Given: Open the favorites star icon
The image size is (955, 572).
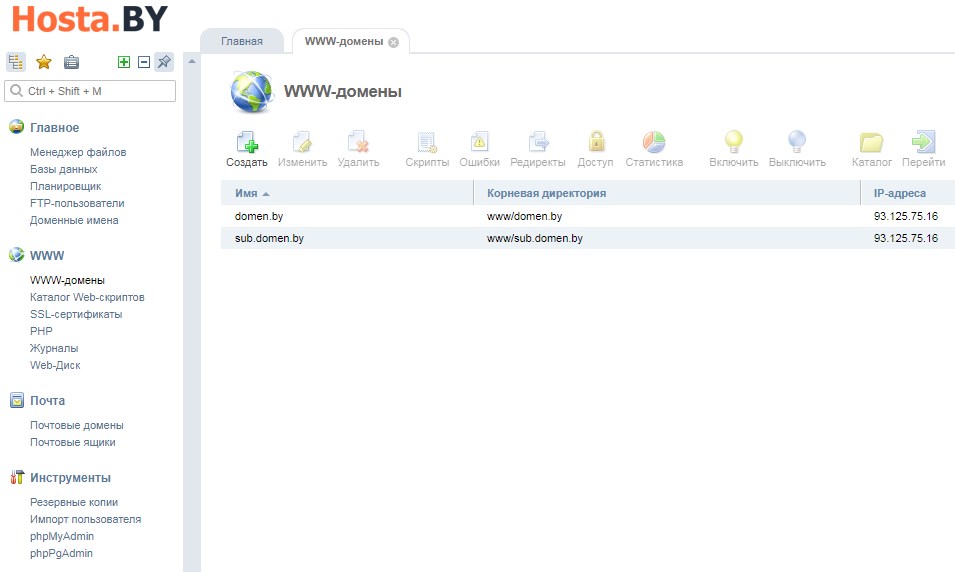Looking at the screenshot, I should [x=44, y=62].
